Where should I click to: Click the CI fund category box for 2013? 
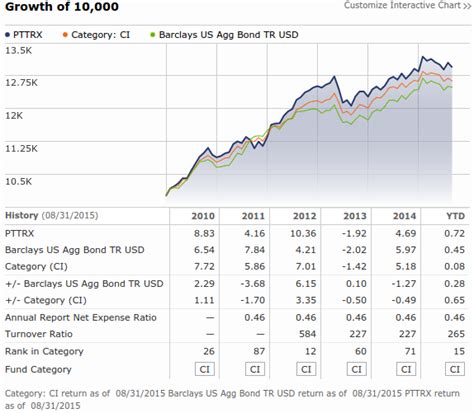point(356,369)
